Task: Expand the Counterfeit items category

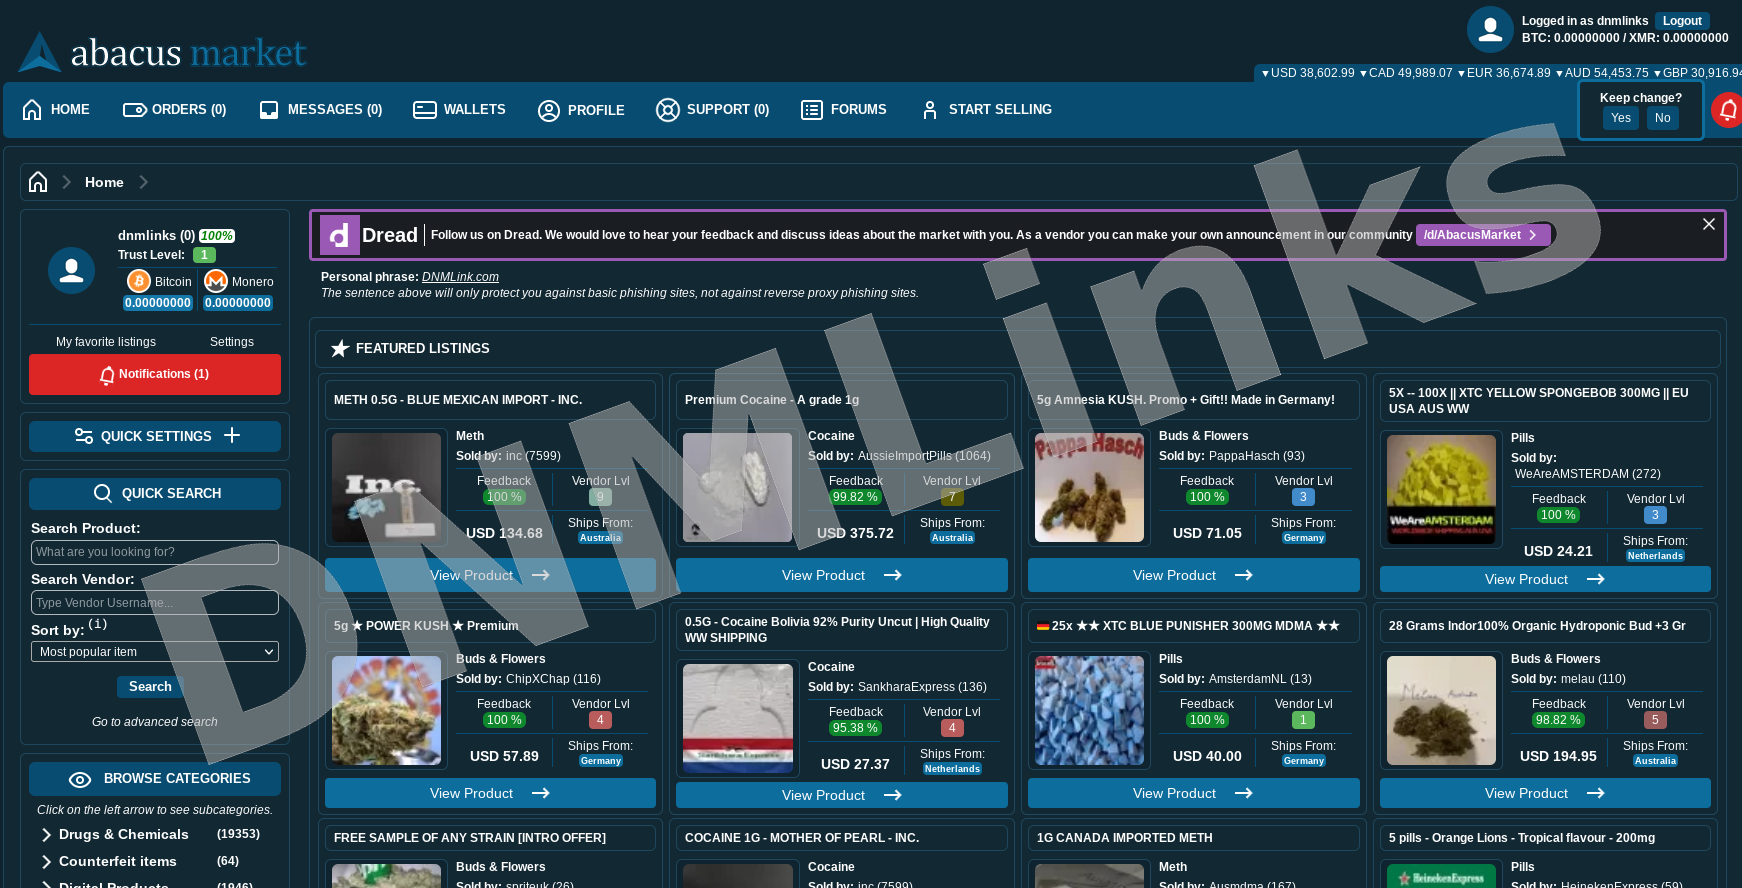Action: tap(46, 861)
